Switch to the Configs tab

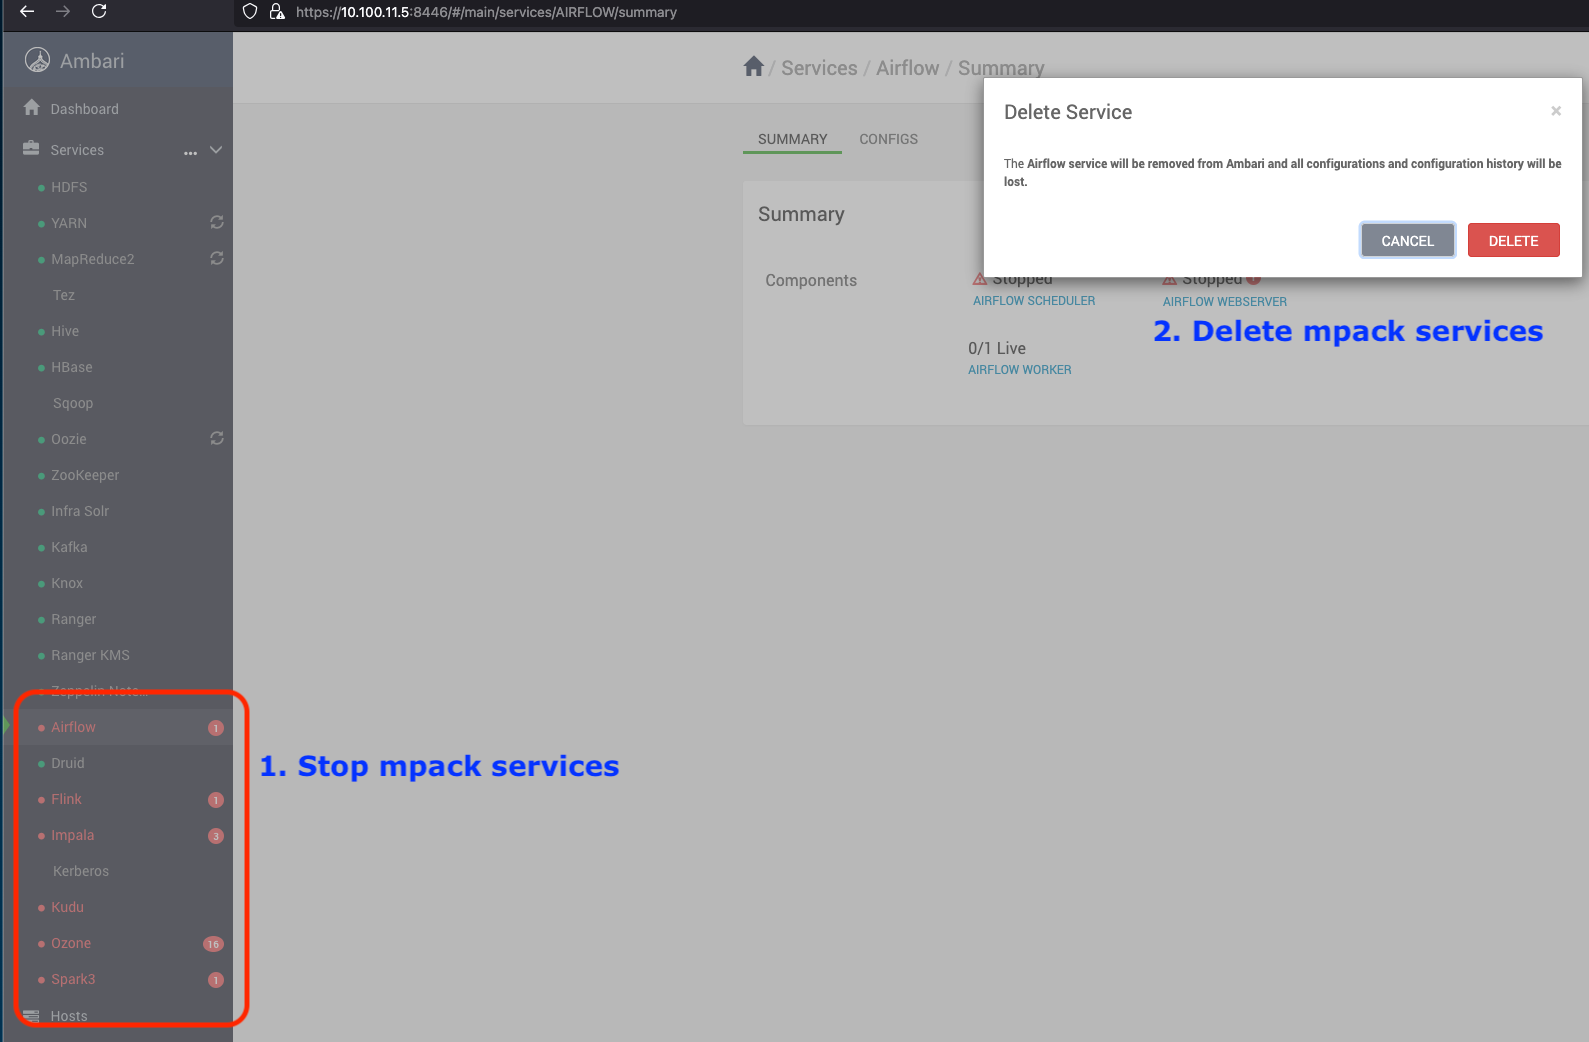[889, 139]
